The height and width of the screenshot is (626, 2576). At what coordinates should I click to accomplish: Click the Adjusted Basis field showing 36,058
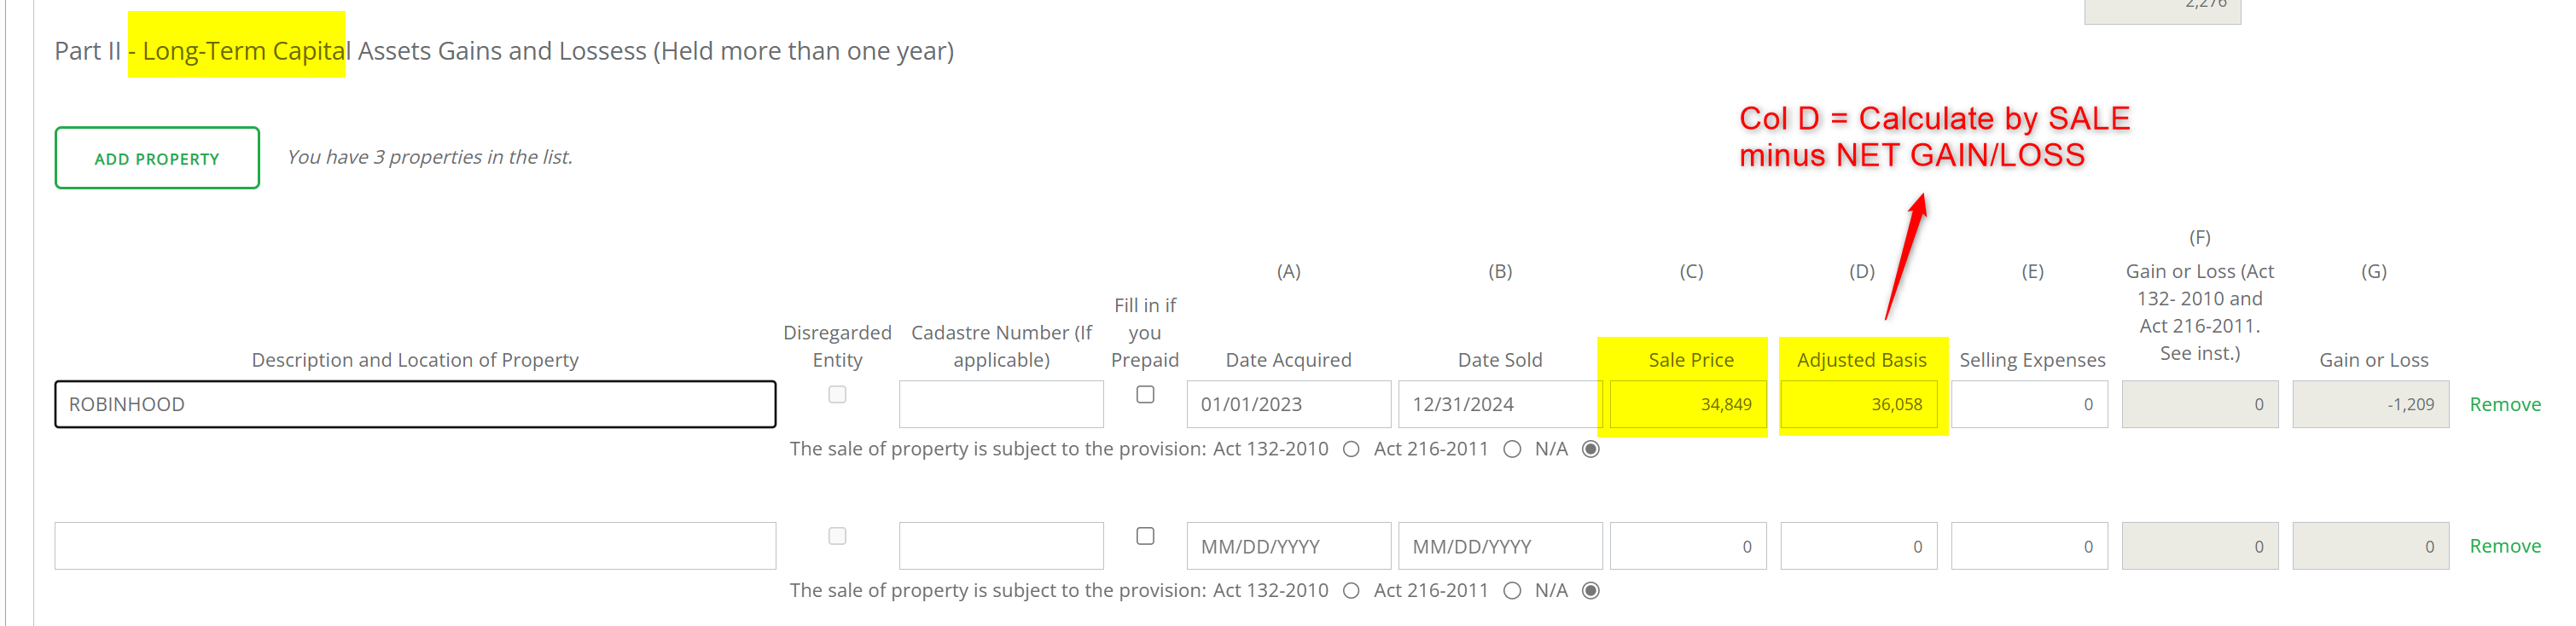point(1858,404)
